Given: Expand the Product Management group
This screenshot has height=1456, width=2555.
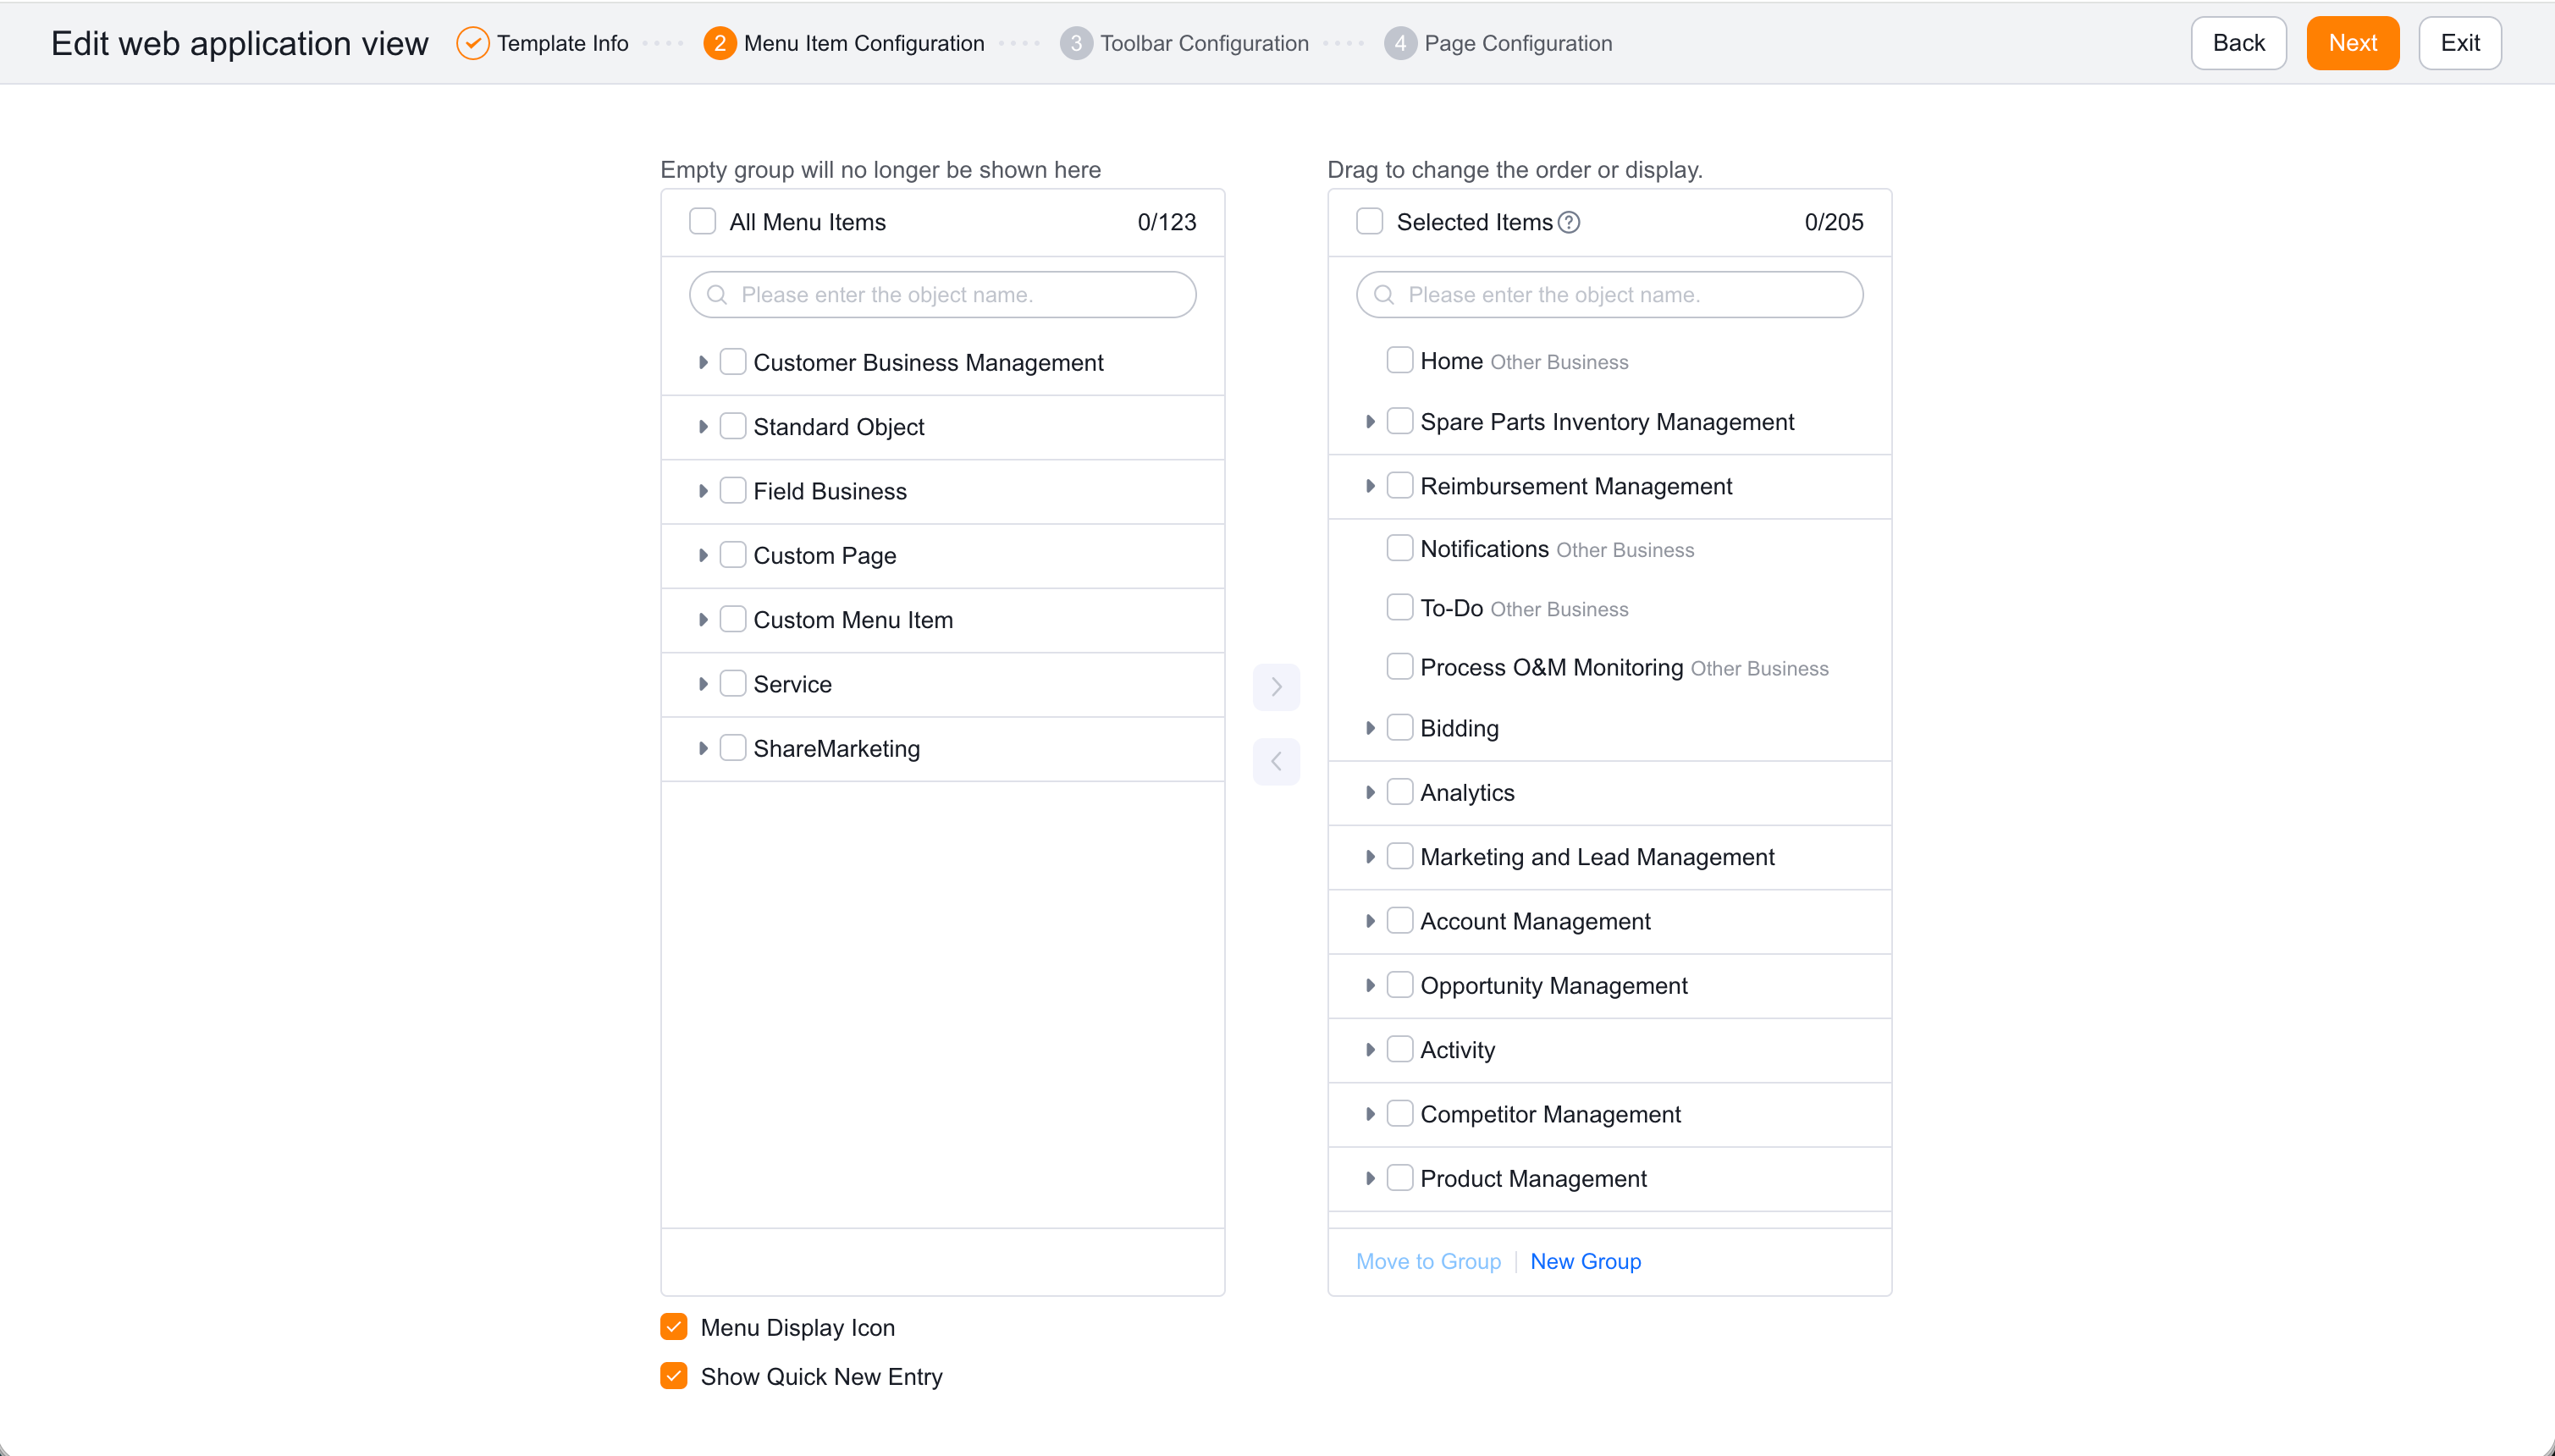Looking at the screenshot, I should point(1370,1178).
